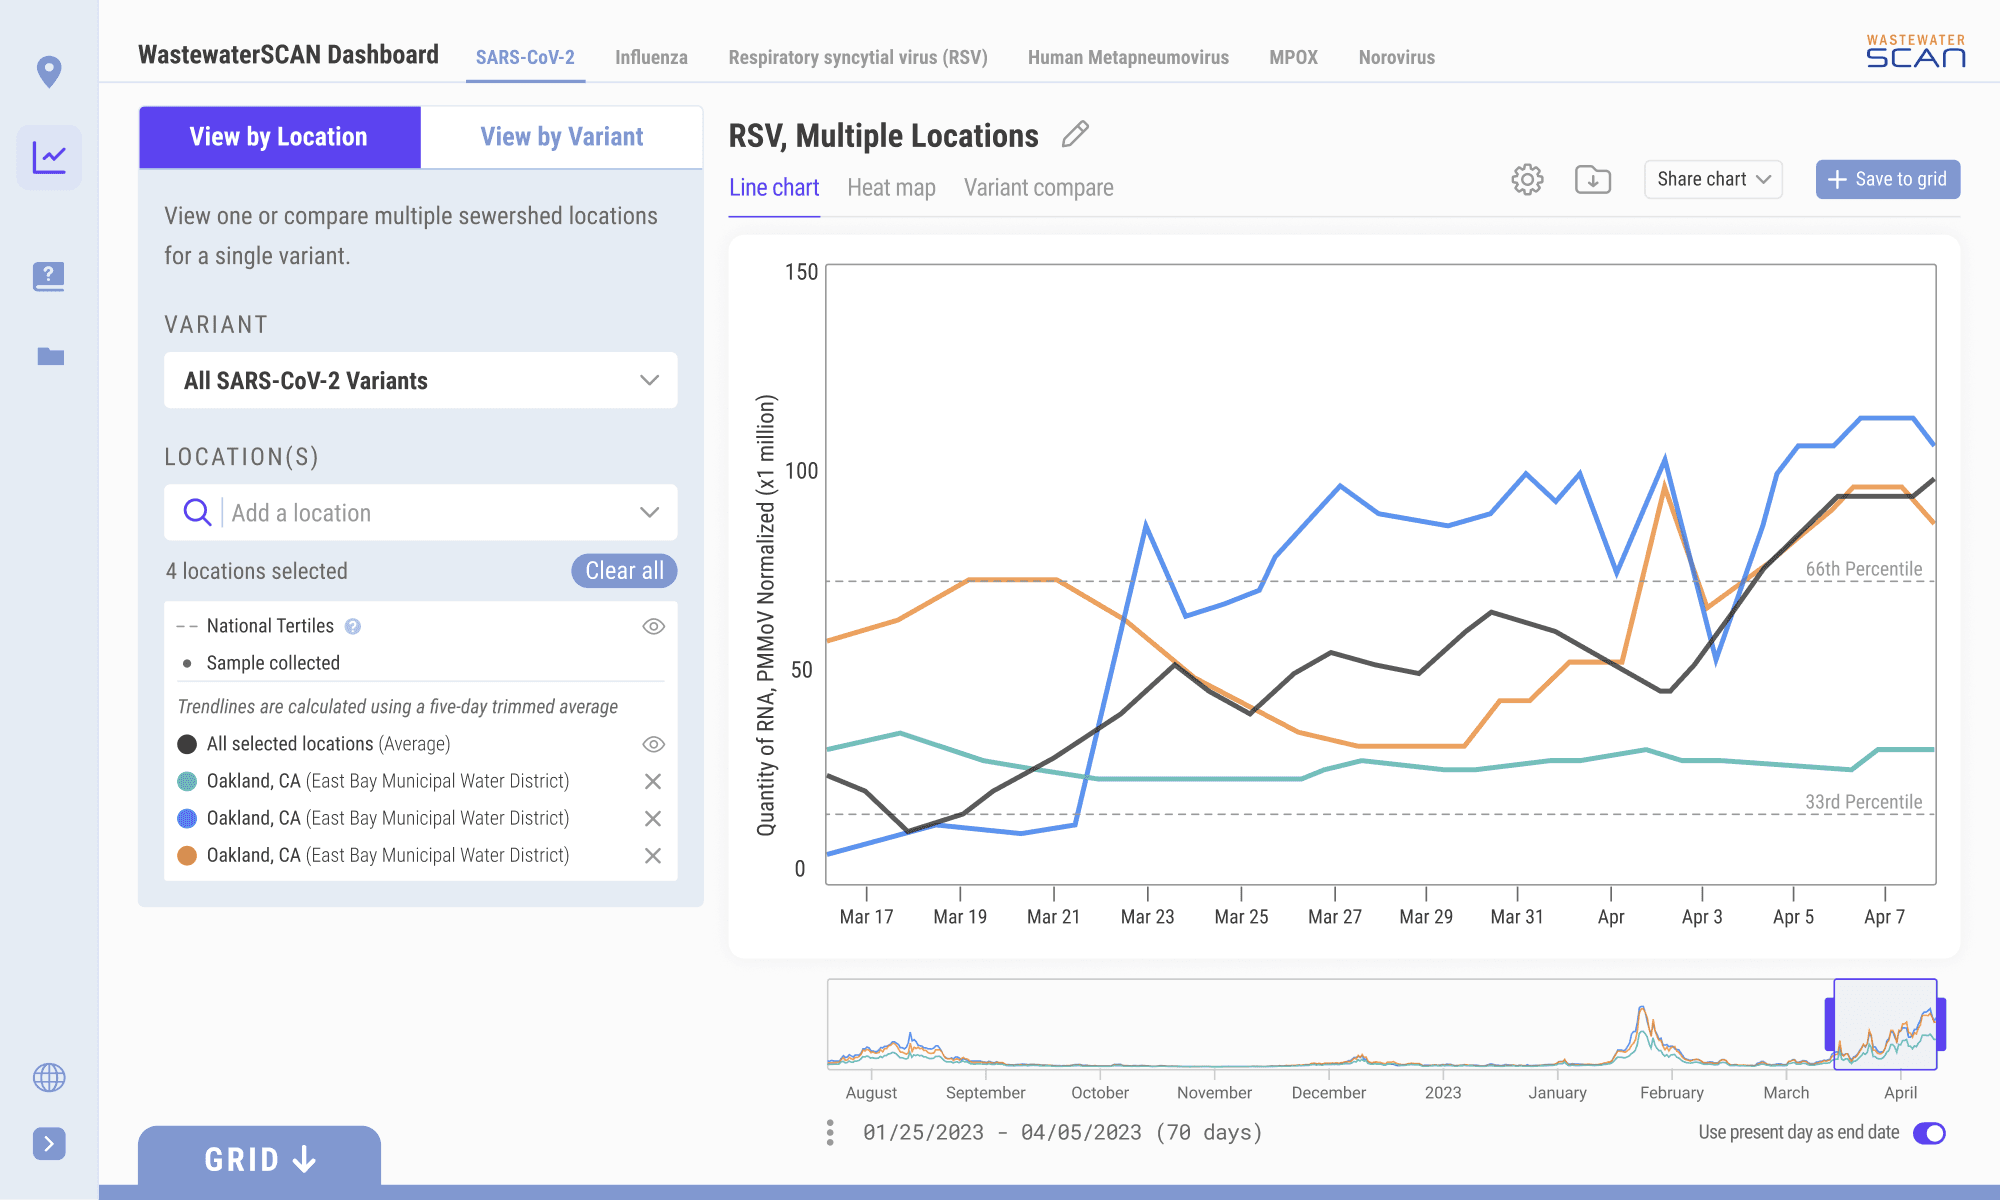Click the Clear all button

point(624,571)
